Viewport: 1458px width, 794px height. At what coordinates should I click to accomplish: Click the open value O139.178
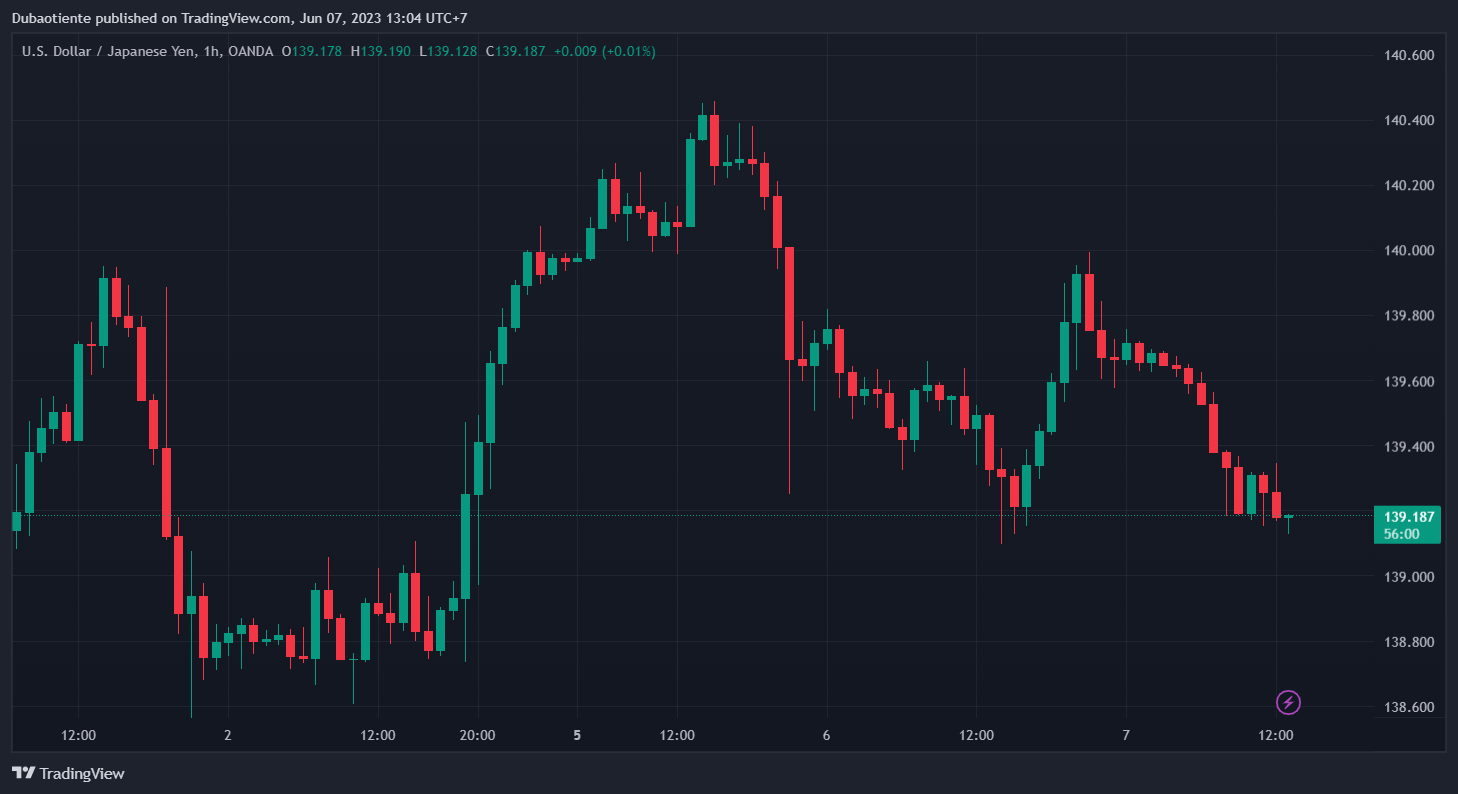(312, 51)
